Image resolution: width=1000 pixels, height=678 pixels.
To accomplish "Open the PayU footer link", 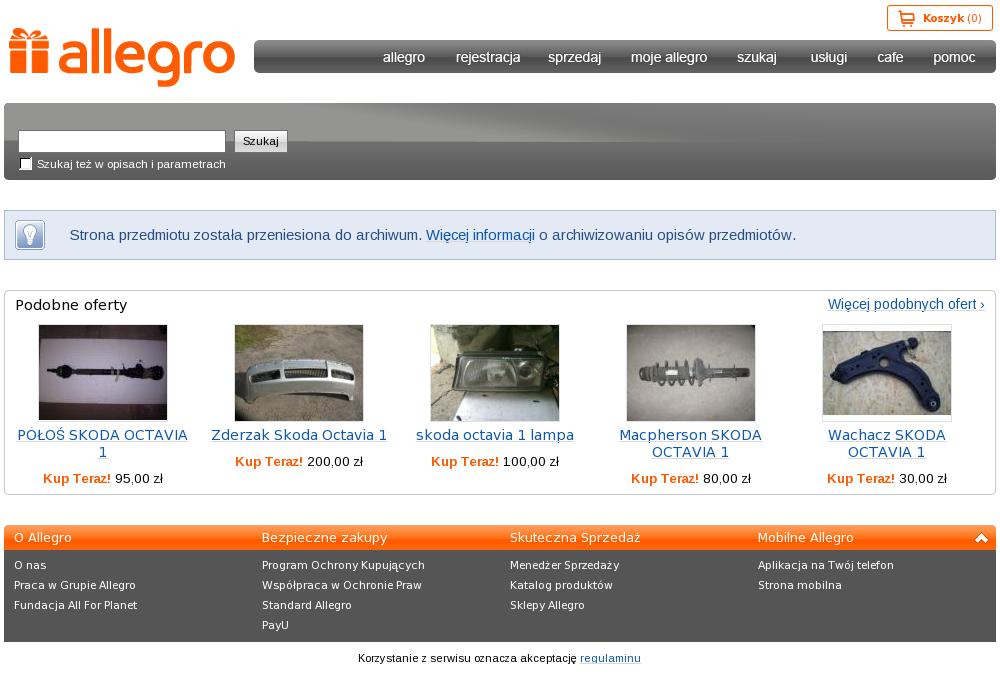I will pyautogui.click(x=276, y=625).
